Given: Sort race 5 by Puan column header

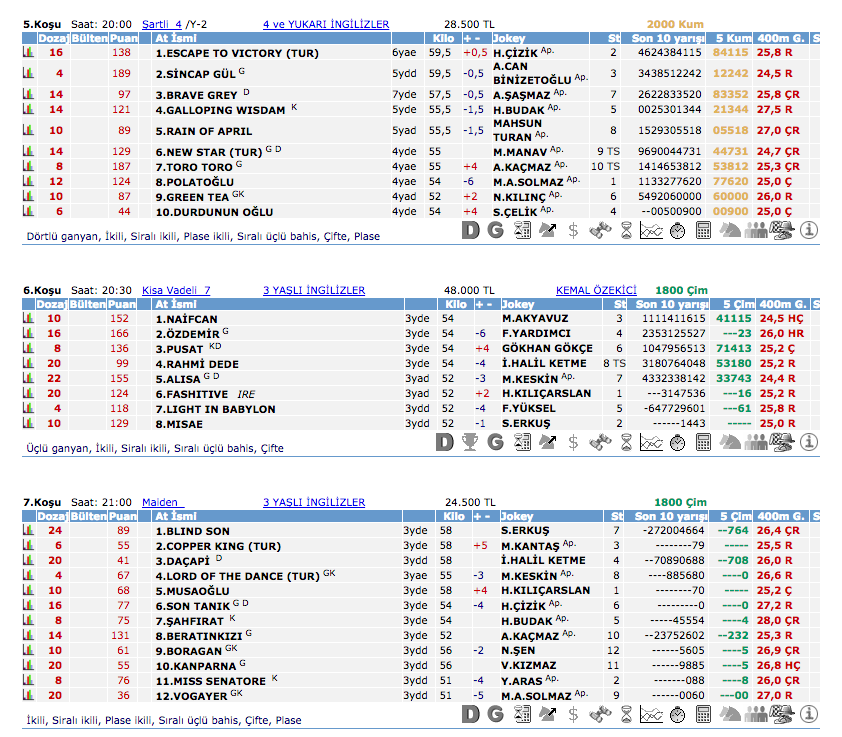Looking at the screenshot, I should [122, 38].
